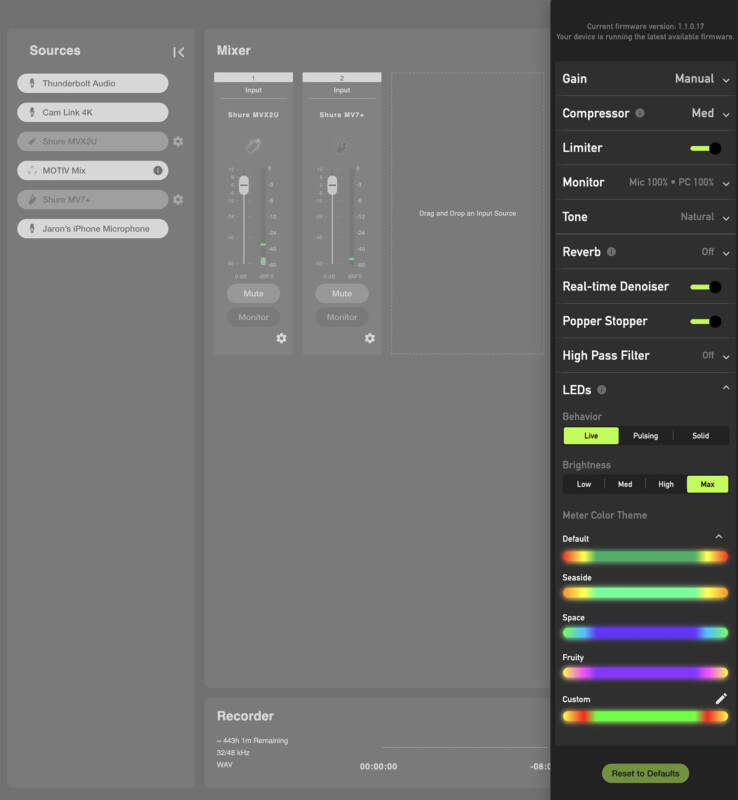Click the Shure MVX2U source in Sources list

pyautogui.click(x=92, y=141)
